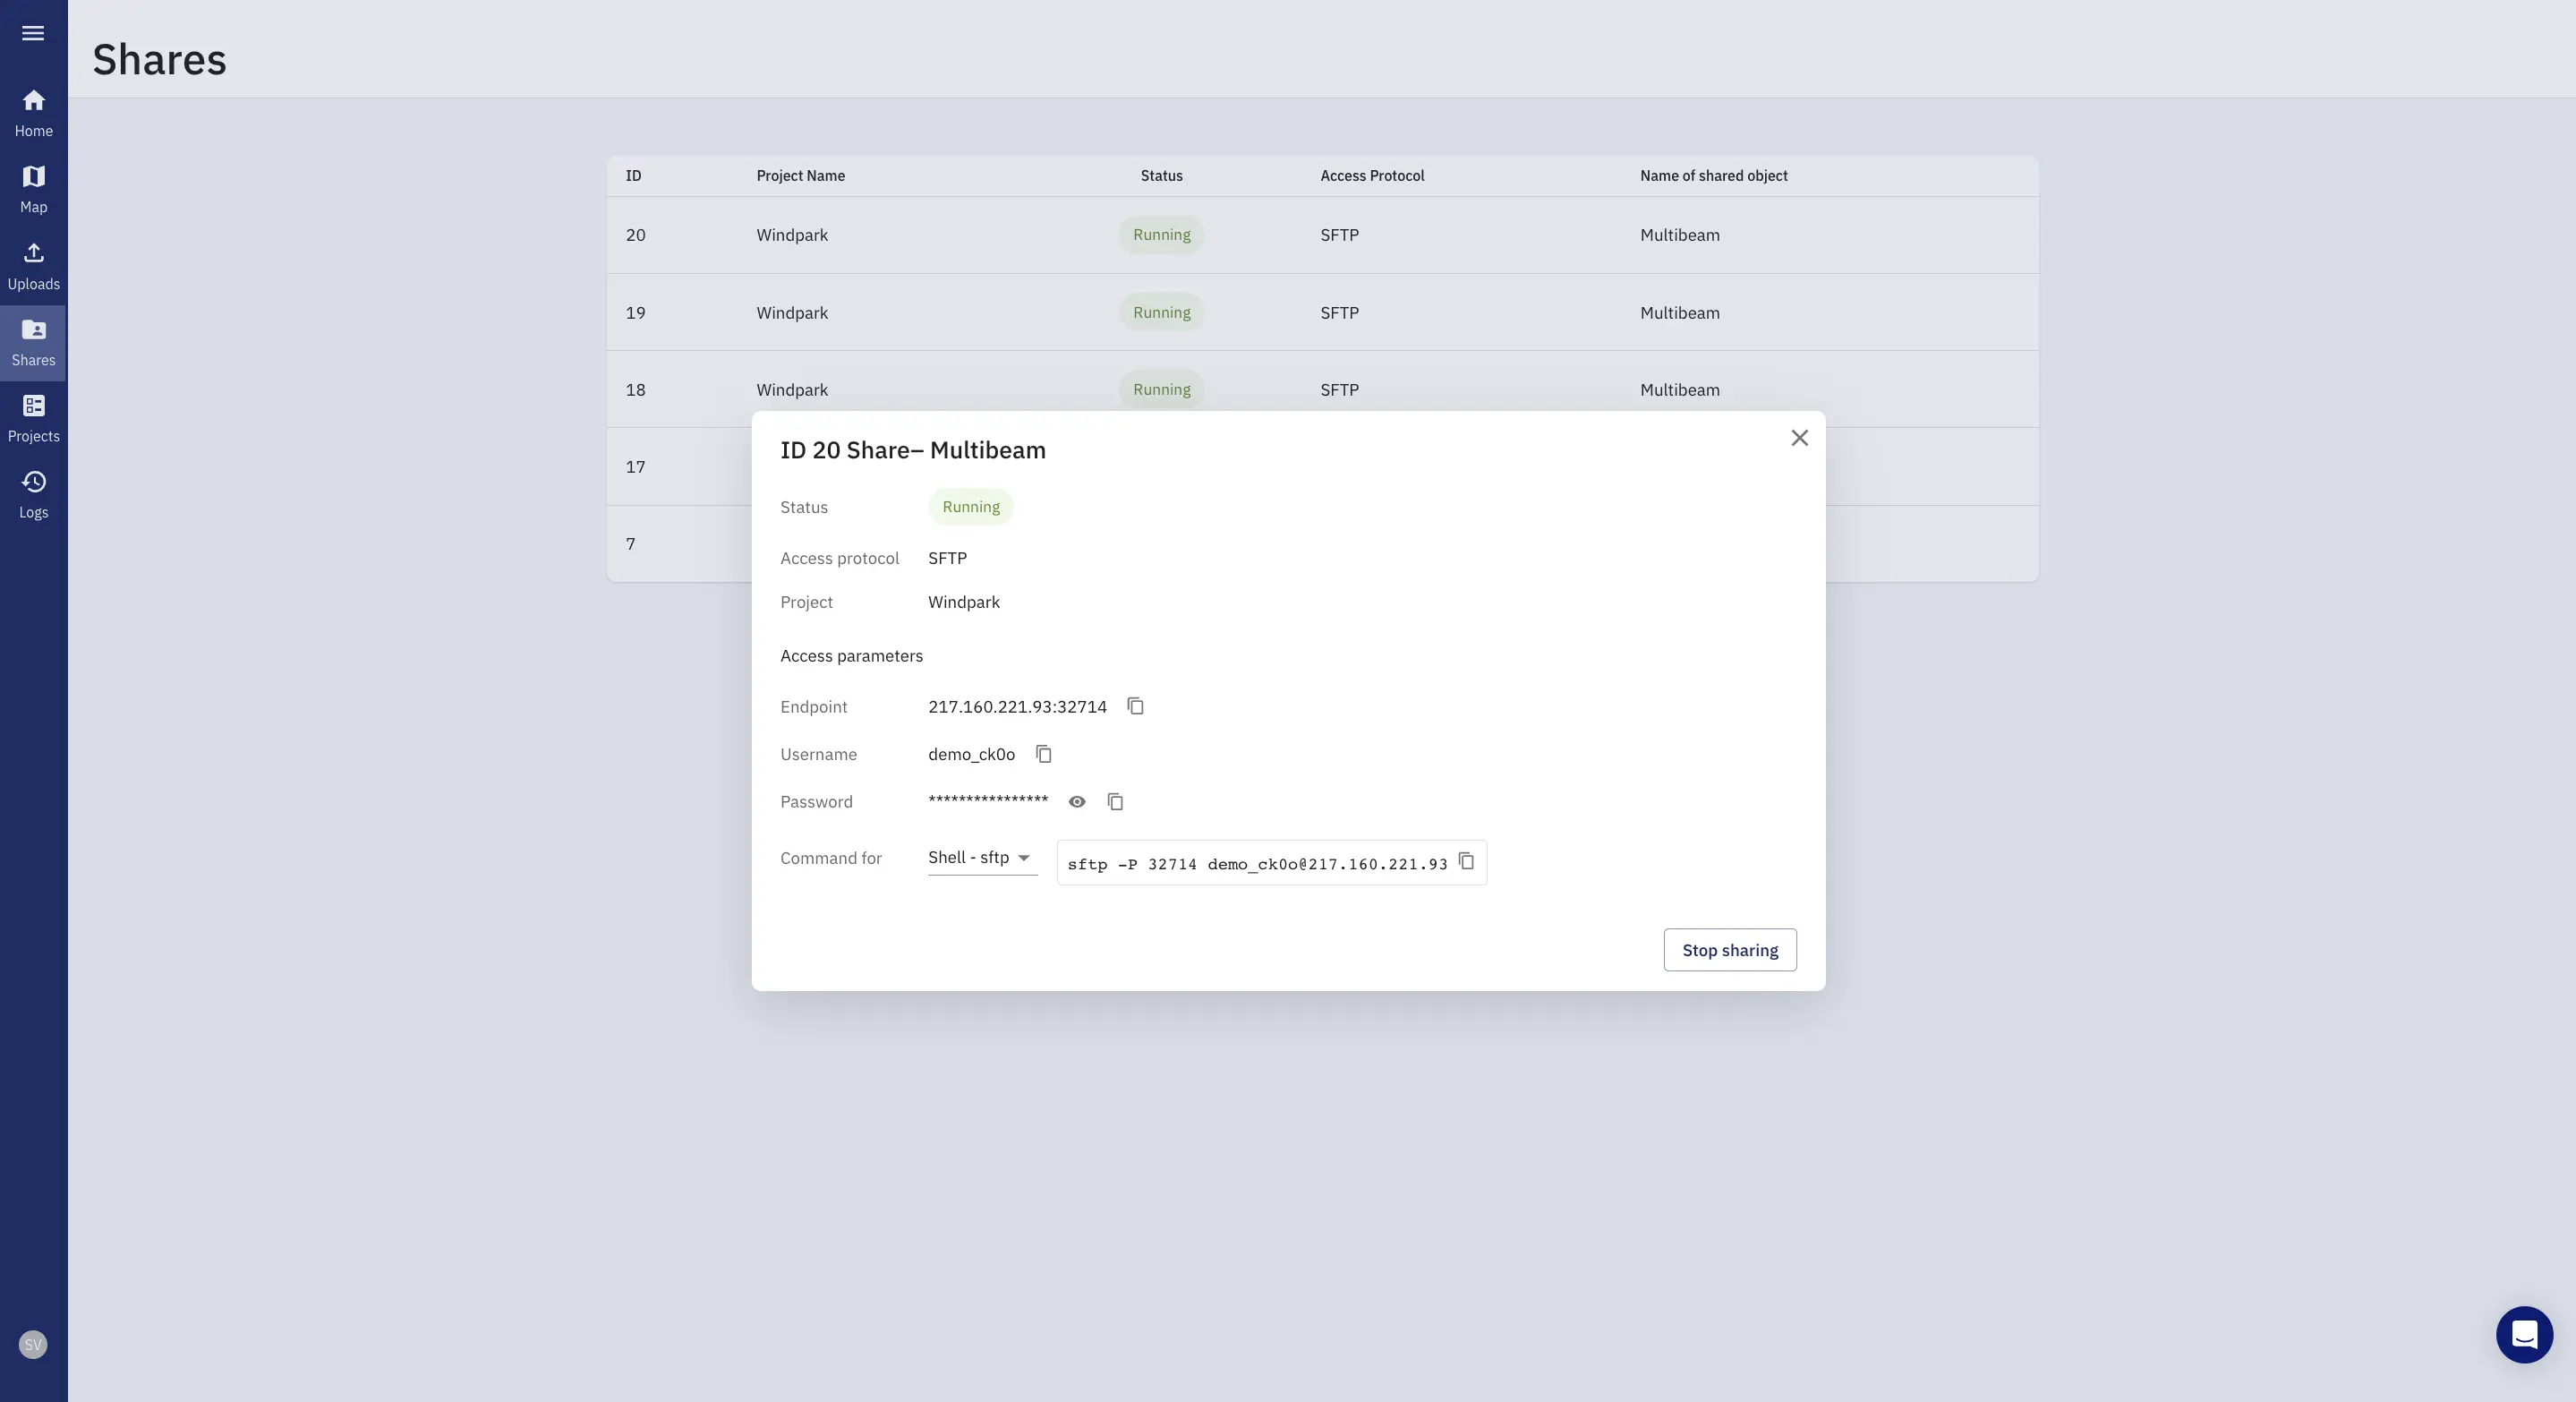Click Windpark in row 19

[x=792, y=312]
